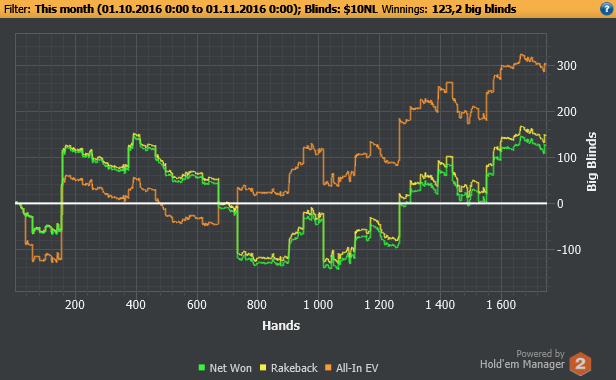Screen dimensions: 616x380
Task: Click the '123,2 big blinds' winnings value
Action: pyautogui.click(x=474, y=9)
